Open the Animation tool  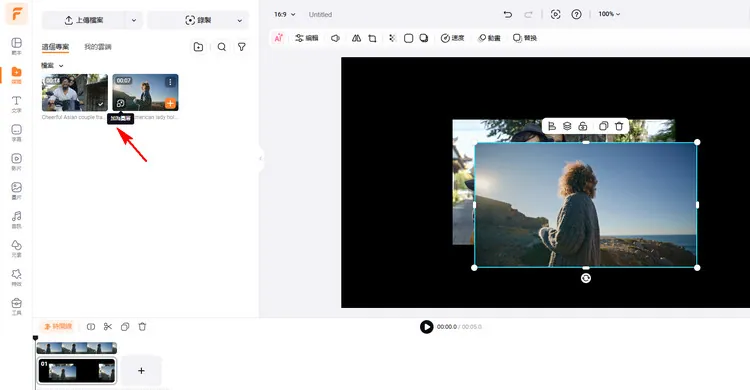[x=489, y=38]
